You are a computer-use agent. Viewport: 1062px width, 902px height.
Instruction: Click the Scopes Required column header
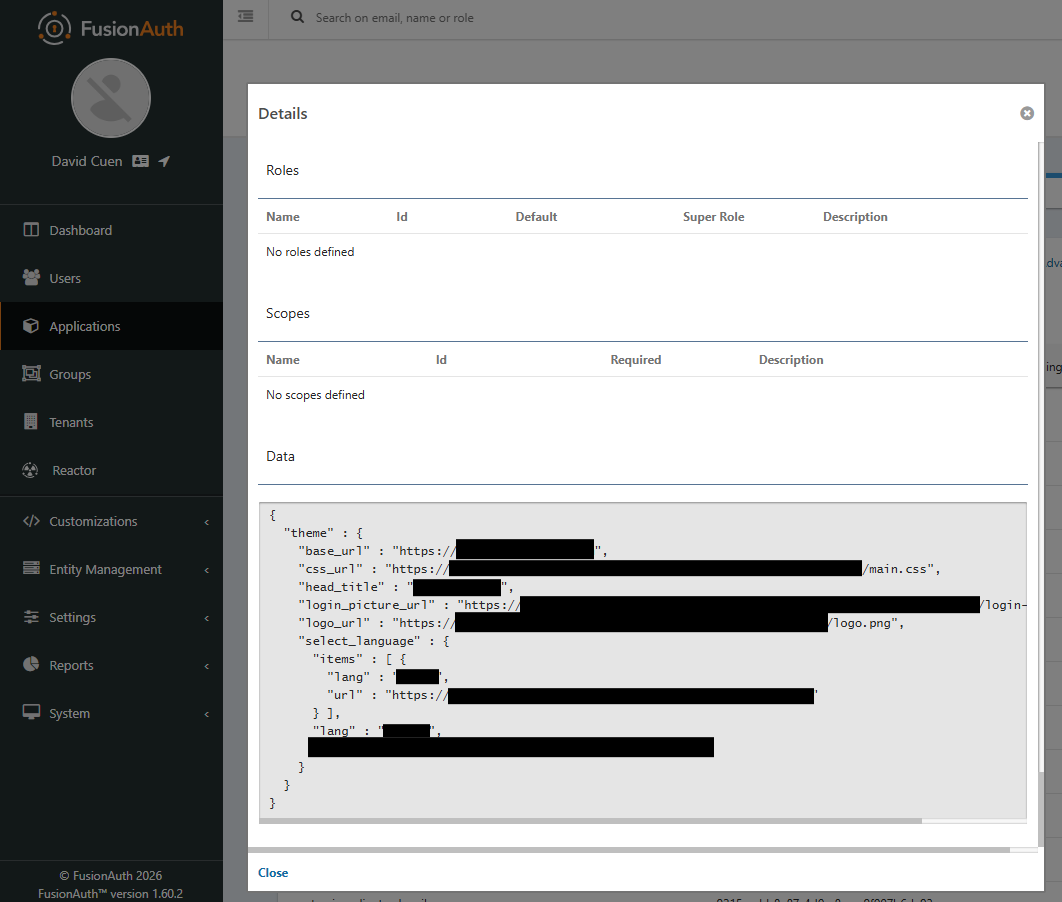click(x=635, y=360)
